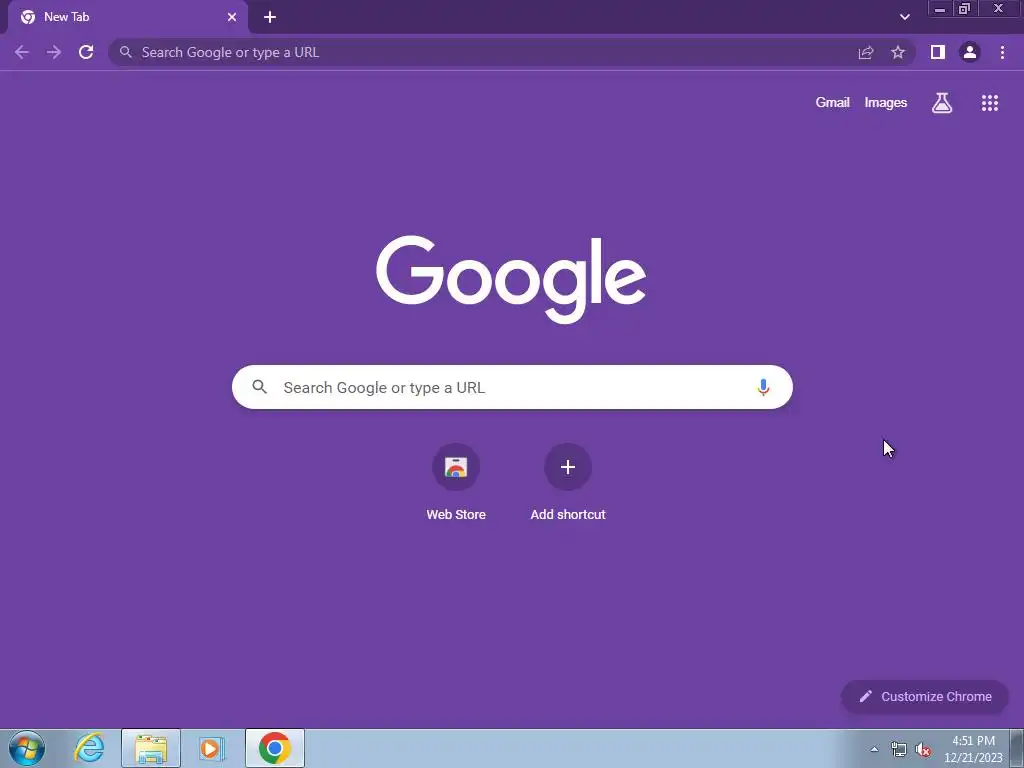Open the Web Store shortcut
This screenshot has height=768, width=1024.
456,482
